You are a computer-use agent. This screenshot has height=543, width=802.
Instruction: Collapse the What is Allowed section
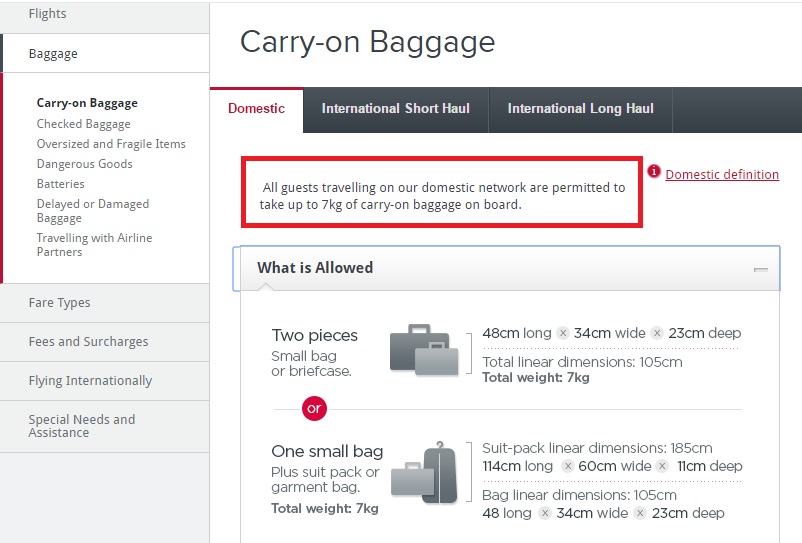click(506, 268)
